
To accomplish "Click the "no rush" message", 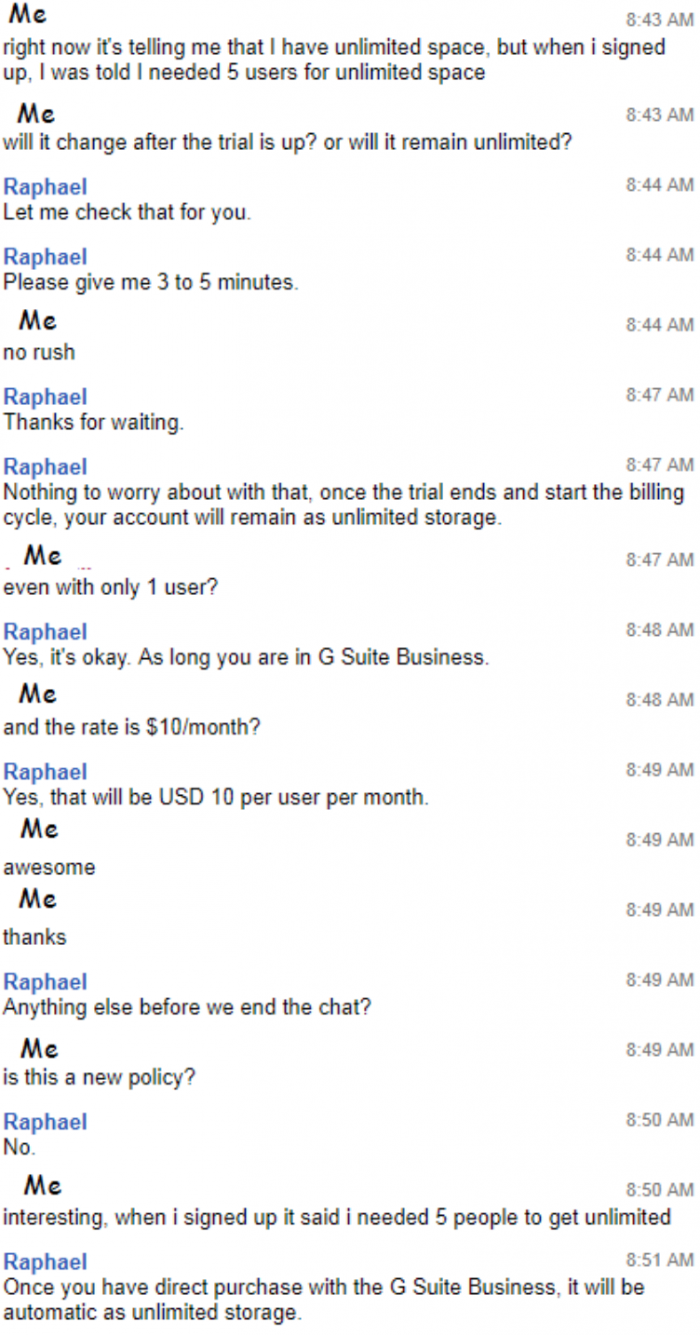I will point(39,353).
